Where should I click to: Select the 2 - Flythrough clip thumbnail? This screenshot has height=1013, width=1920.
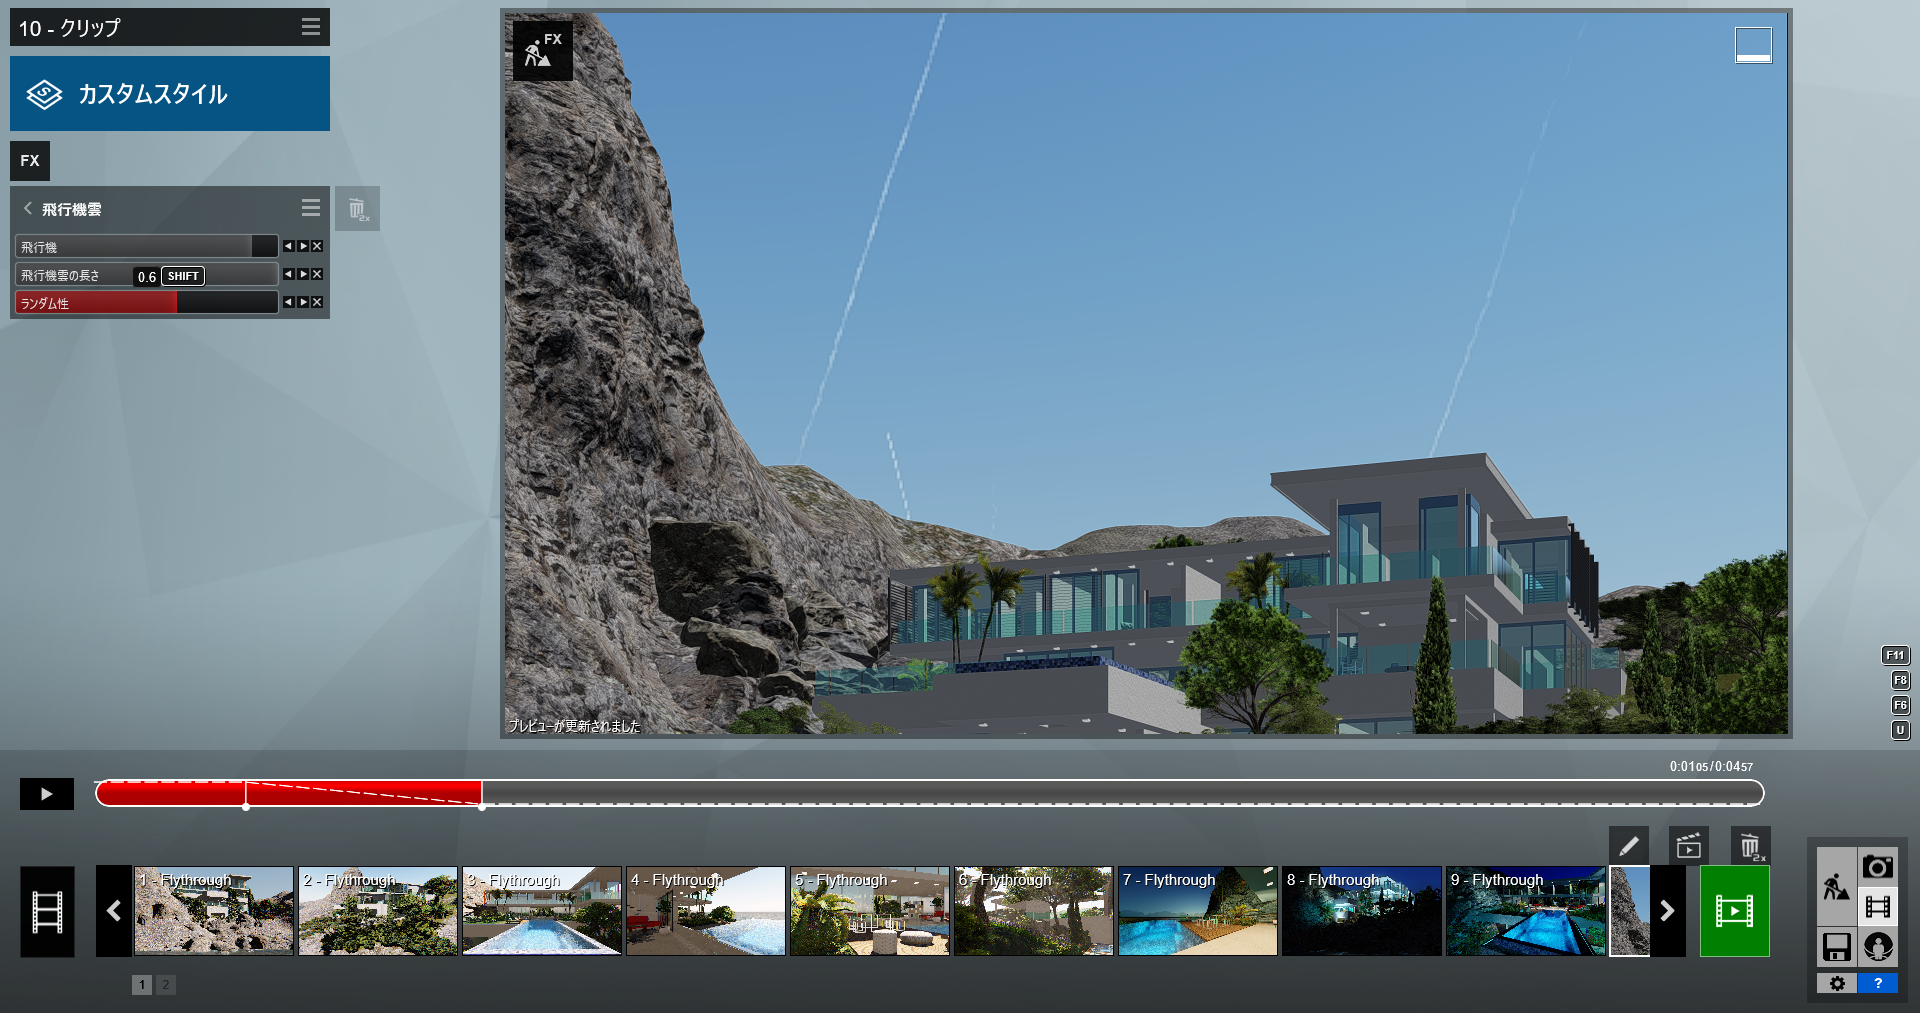[378, 911]
